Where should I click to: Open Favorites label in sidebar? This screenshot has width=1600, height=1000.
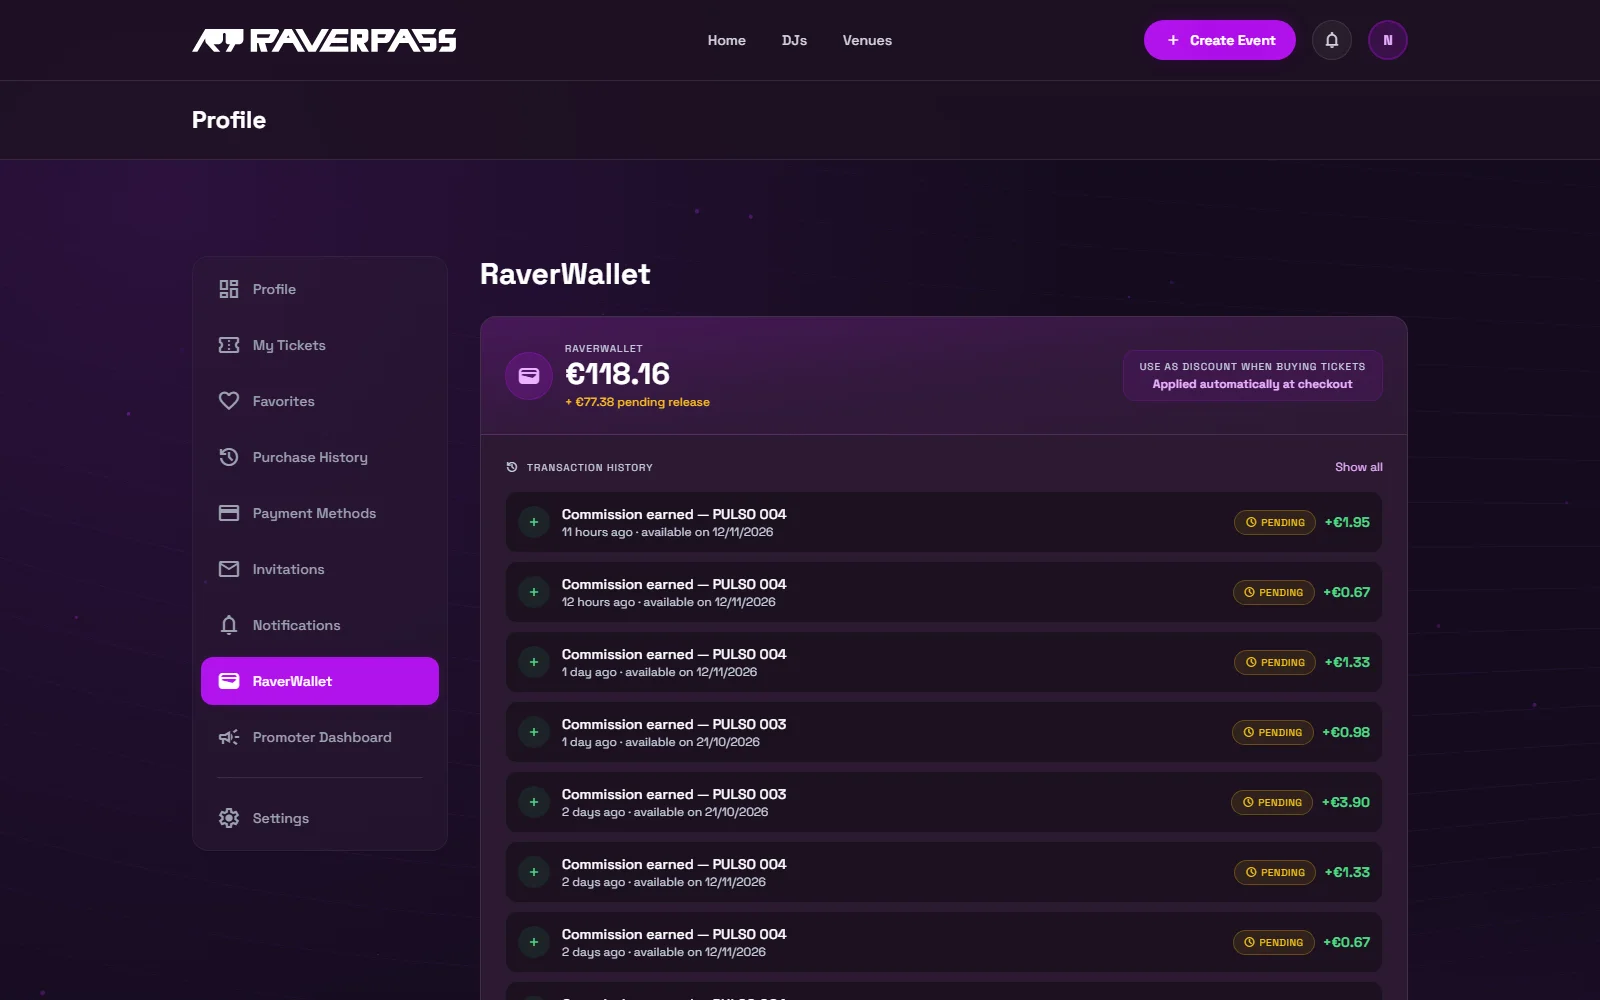tap(283, 401)
